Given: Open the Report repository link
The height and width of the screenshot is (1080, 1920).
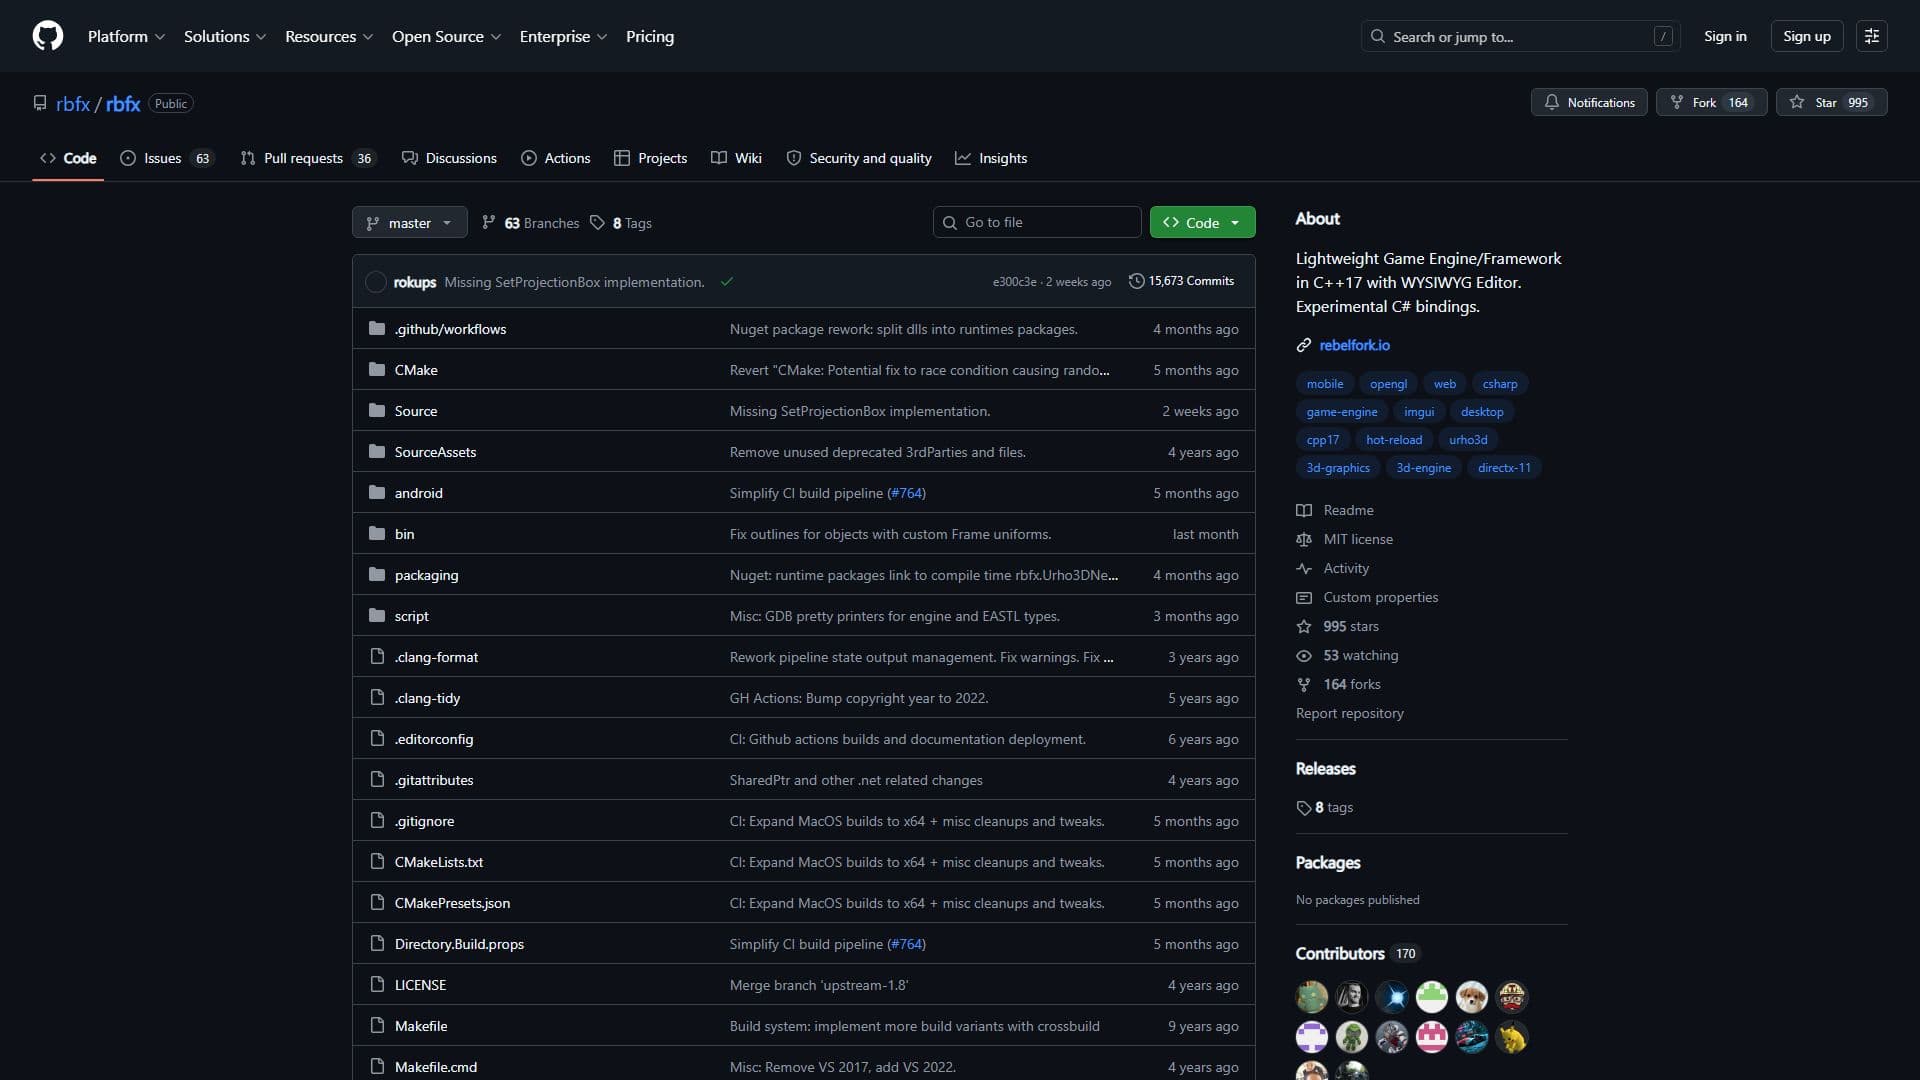Looking at the screenshot, I should [x=1349, y=713].
